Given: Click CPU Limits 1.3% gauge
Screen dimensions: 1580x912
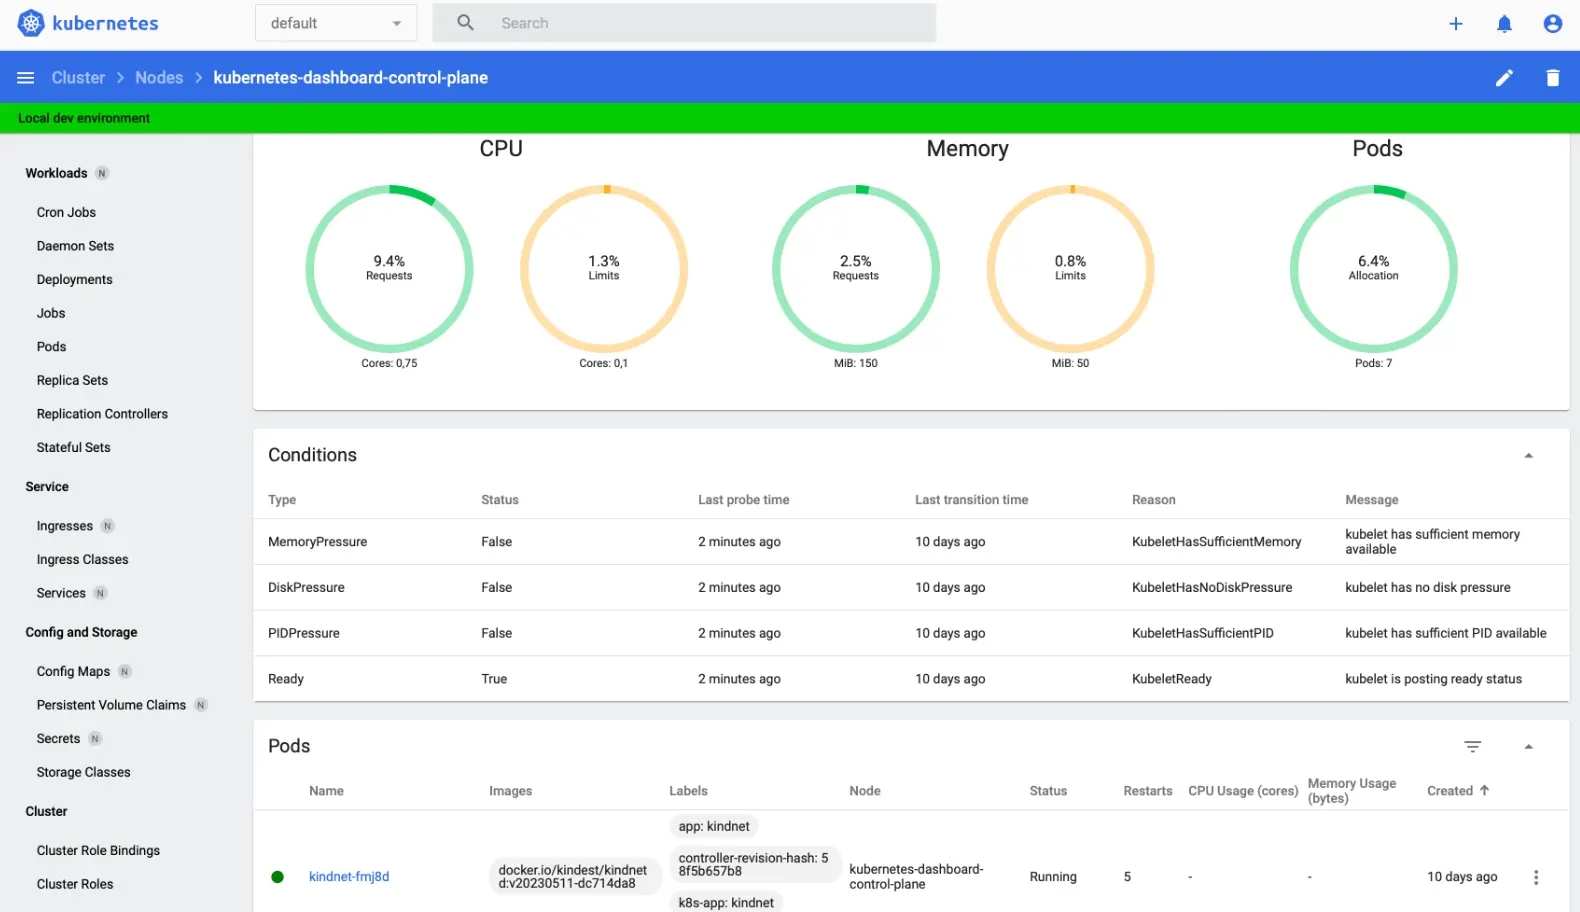Looking at the screenshot, I should (604, 268).
